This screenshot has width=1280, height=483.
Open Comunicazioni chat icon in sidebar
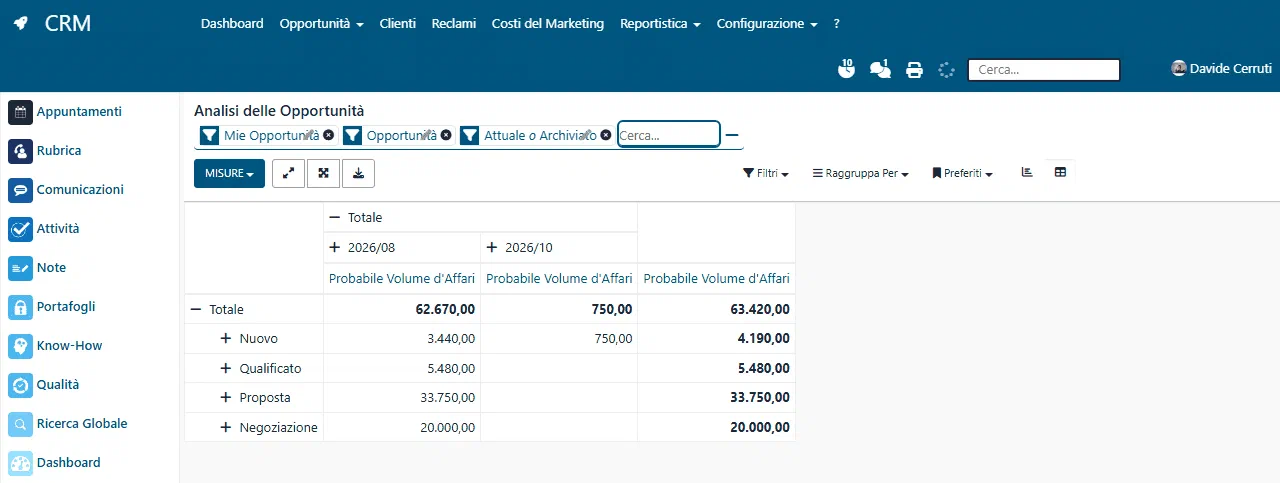coord(21,190)
